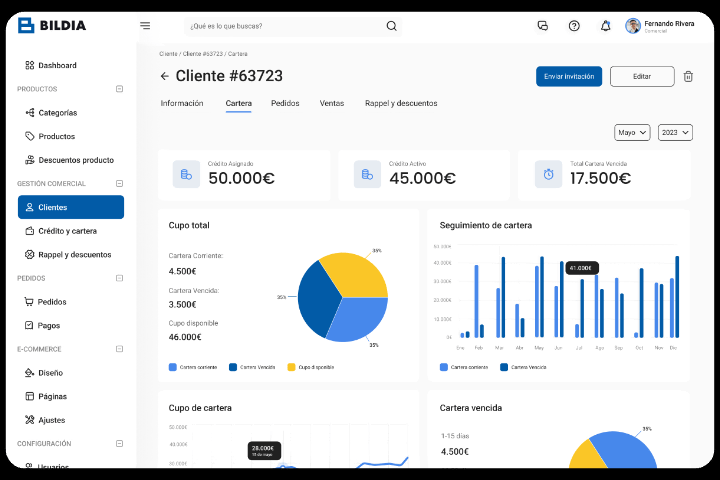This screenshot has width=720, height=480.
Task: Click the dark blue slice of Cupo total pie
Action: tap(317, 301)
